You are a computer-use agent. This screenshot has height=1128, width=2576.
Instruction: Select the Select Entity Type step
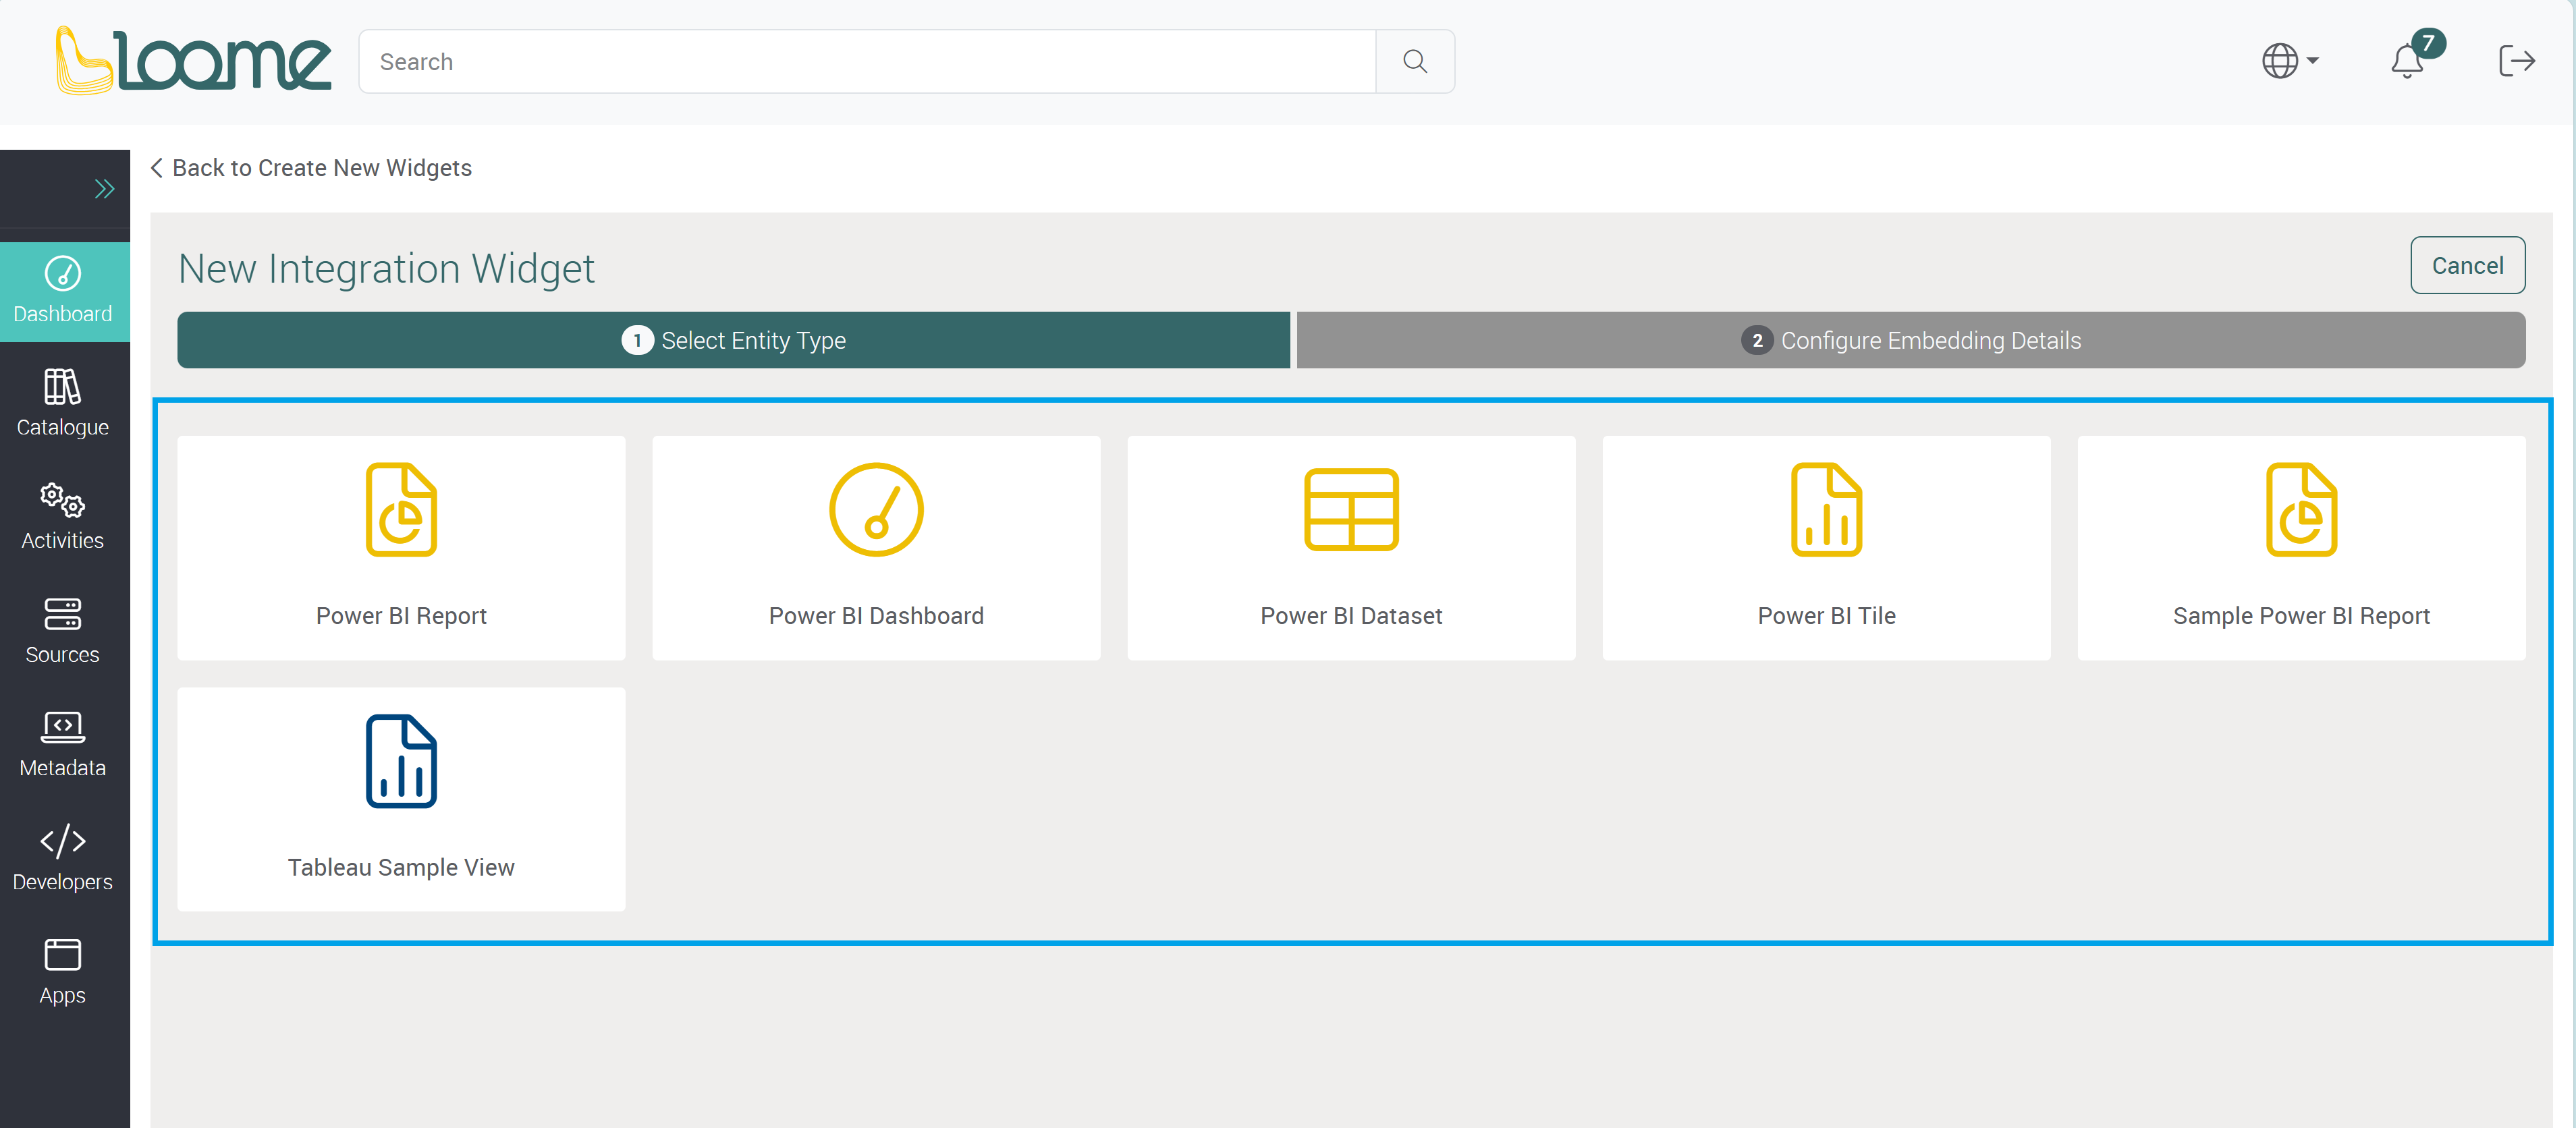733,340
